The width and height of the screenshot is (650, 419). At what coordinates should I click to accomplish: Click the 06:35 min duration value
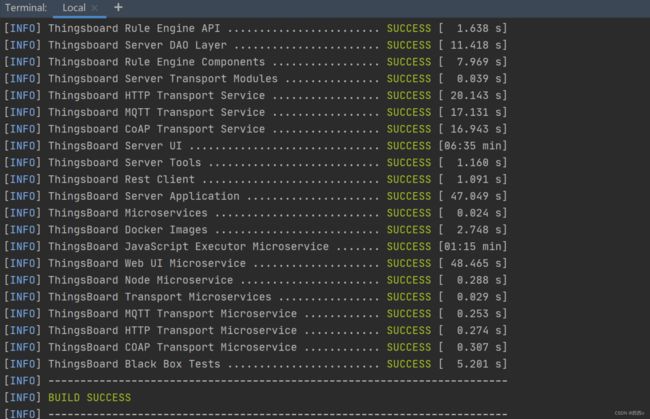click(473, 146)
